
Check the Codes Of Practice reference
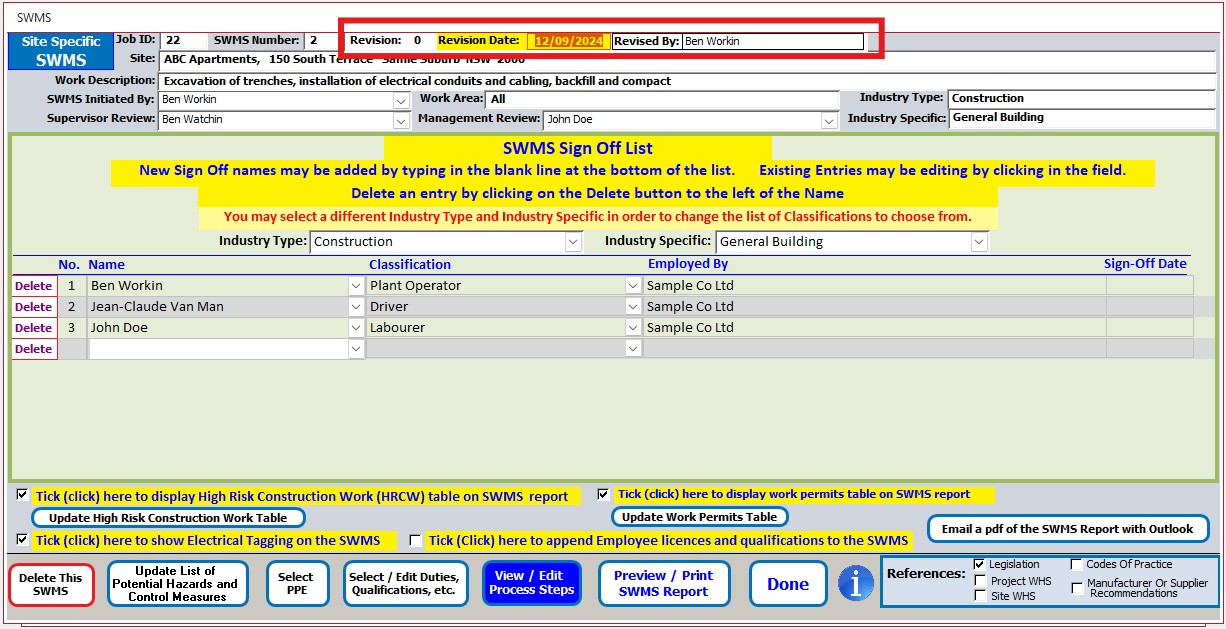click(1076, 564)
